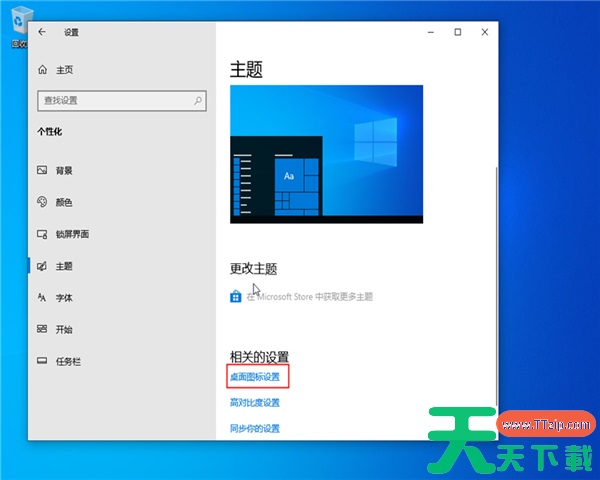Open 桌面图标设置 link
Viewport: 600px width, 480px height.
pos(255,377)
